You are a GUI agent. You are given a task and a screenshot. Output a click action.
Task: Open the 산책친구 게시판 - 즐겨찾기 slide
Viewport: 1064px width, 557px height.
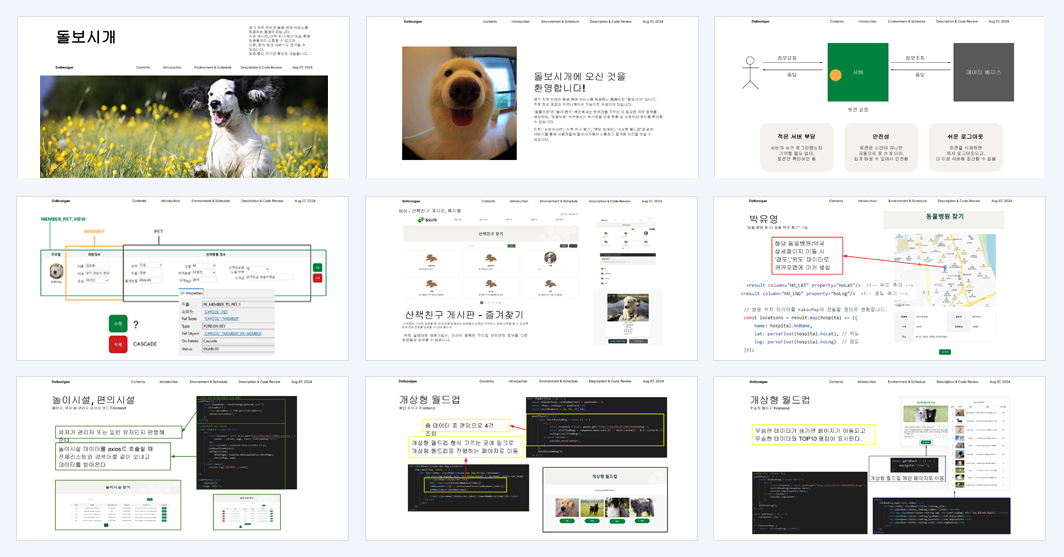(x=531, y=278)
